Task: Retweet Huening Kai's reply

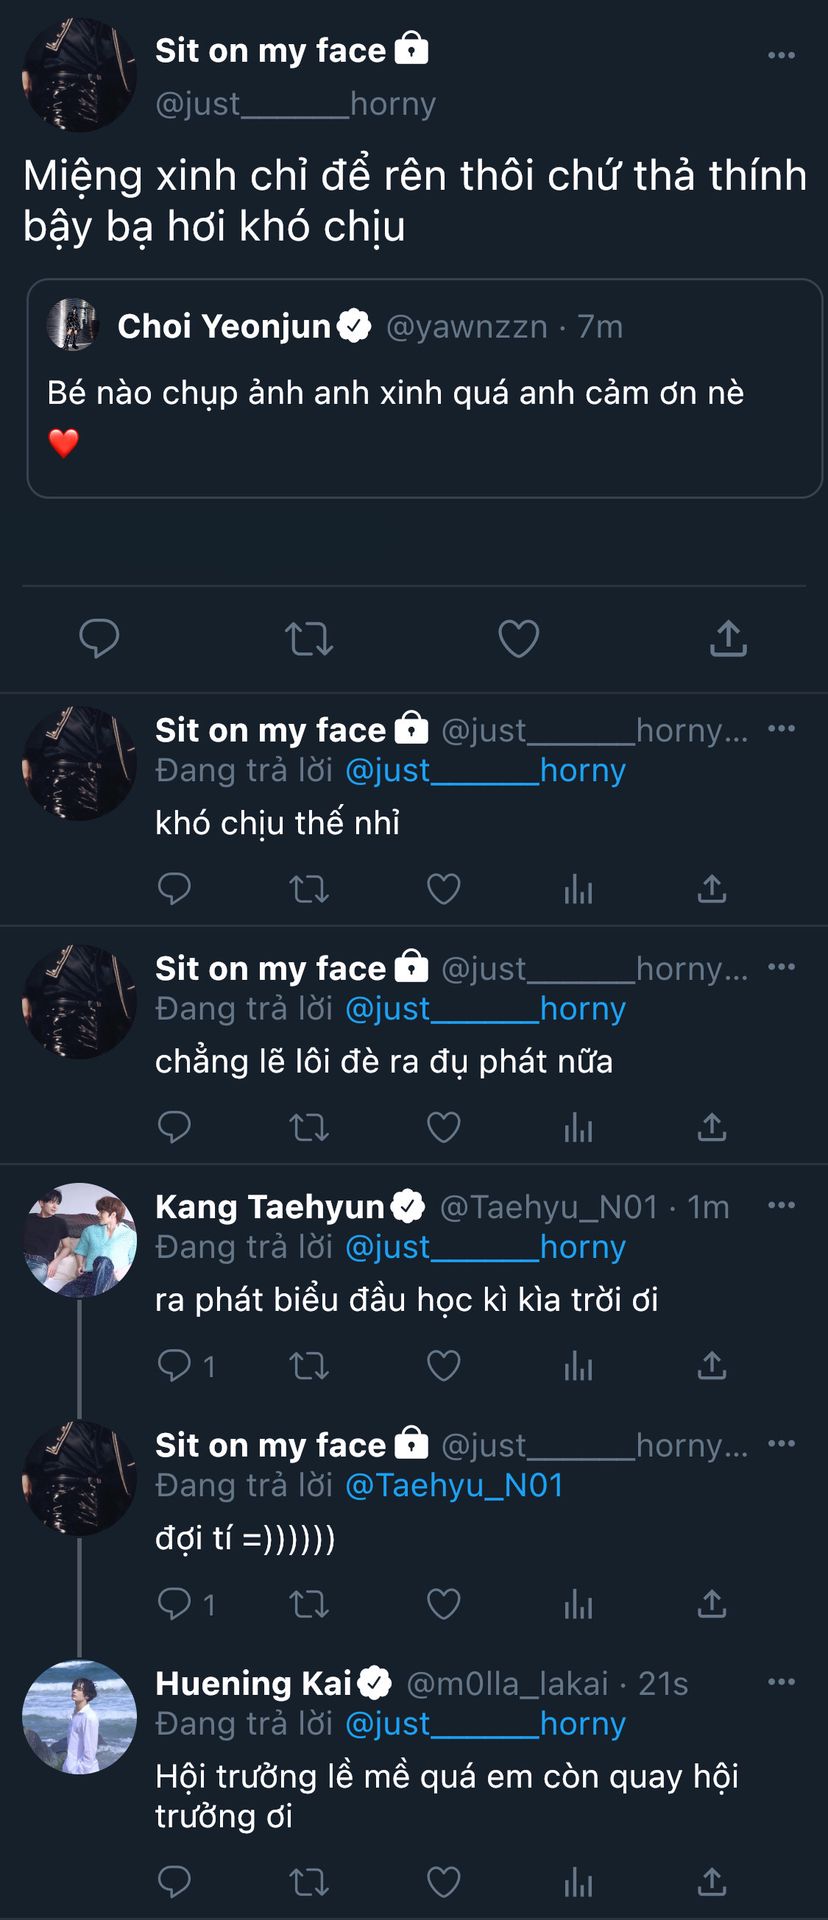Action: [x=309, y=1883]
